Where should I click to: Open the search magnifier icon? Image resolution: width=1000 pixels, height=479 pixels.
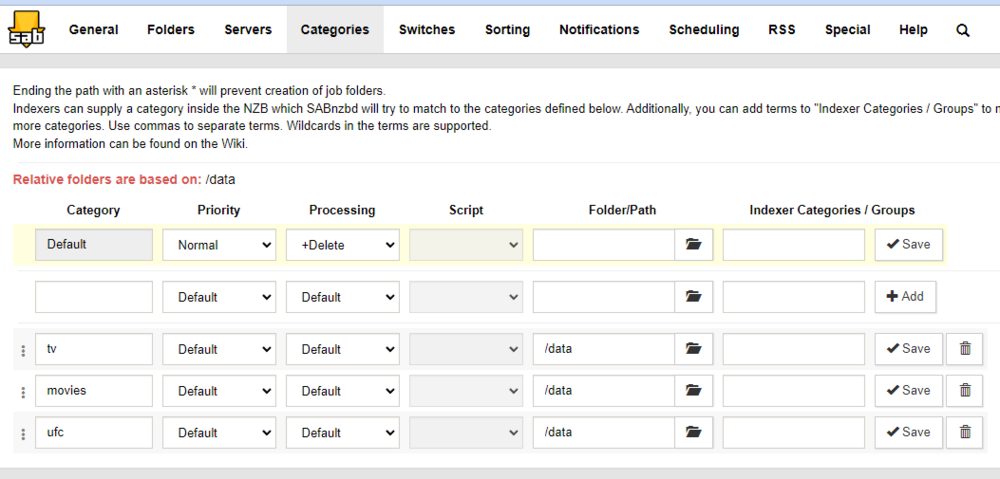[963, 30]
